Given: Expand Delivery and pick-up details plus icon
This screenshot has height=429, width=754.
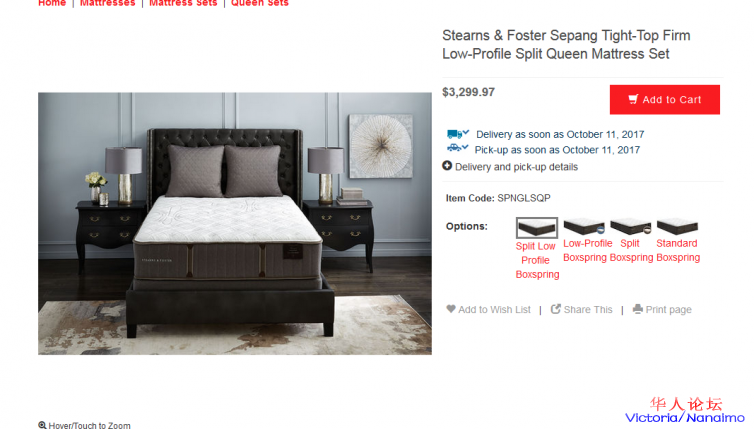Looking at the screenshot, I should (x=447, y=166).
